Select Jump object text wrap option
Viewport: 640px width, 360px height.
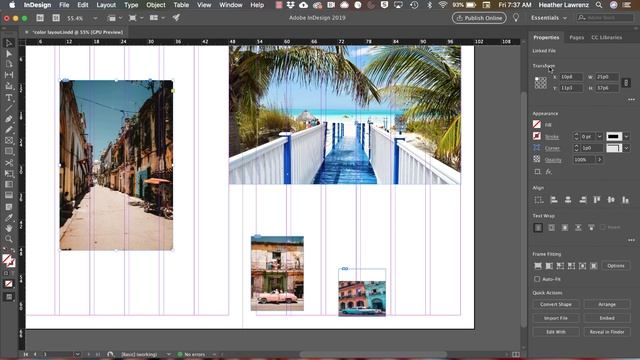click(x=578, y=227)
